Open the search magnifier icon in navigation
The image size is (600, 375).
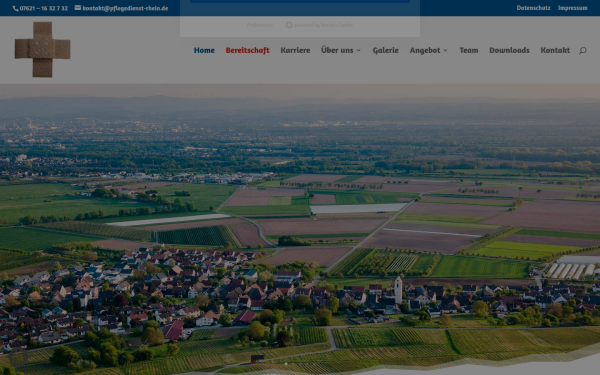pyautogui.click(x=582, y=50)
